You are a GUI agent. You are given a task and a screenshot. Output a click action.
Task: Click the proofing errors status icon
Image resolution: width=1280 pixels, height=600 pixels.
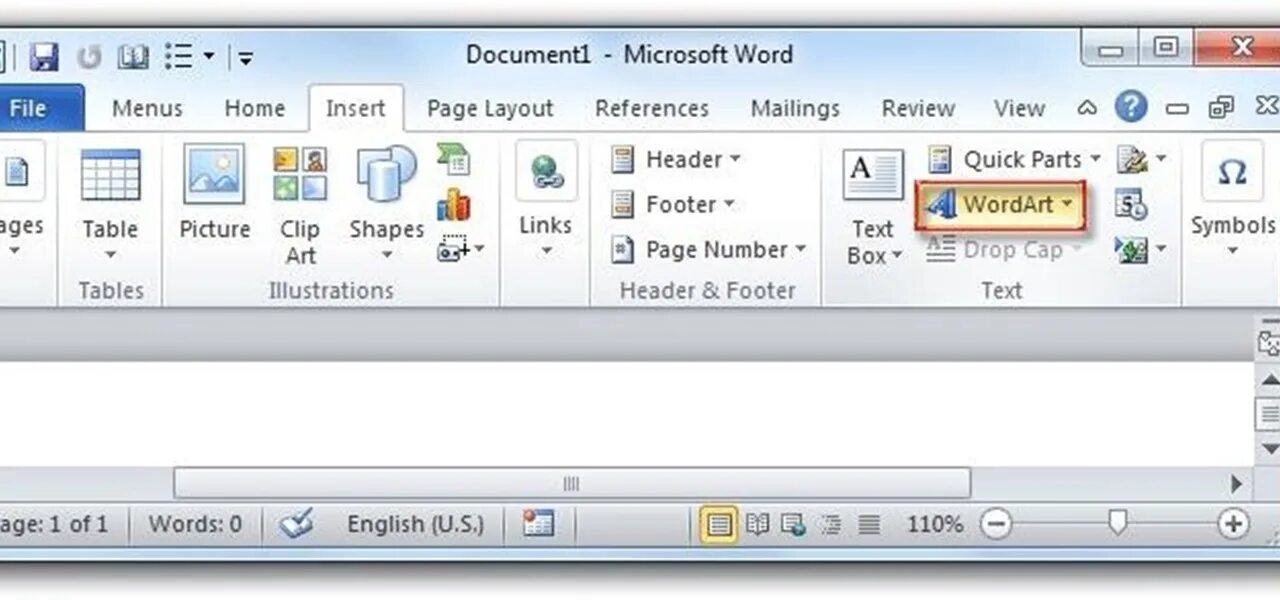(296, 523)
